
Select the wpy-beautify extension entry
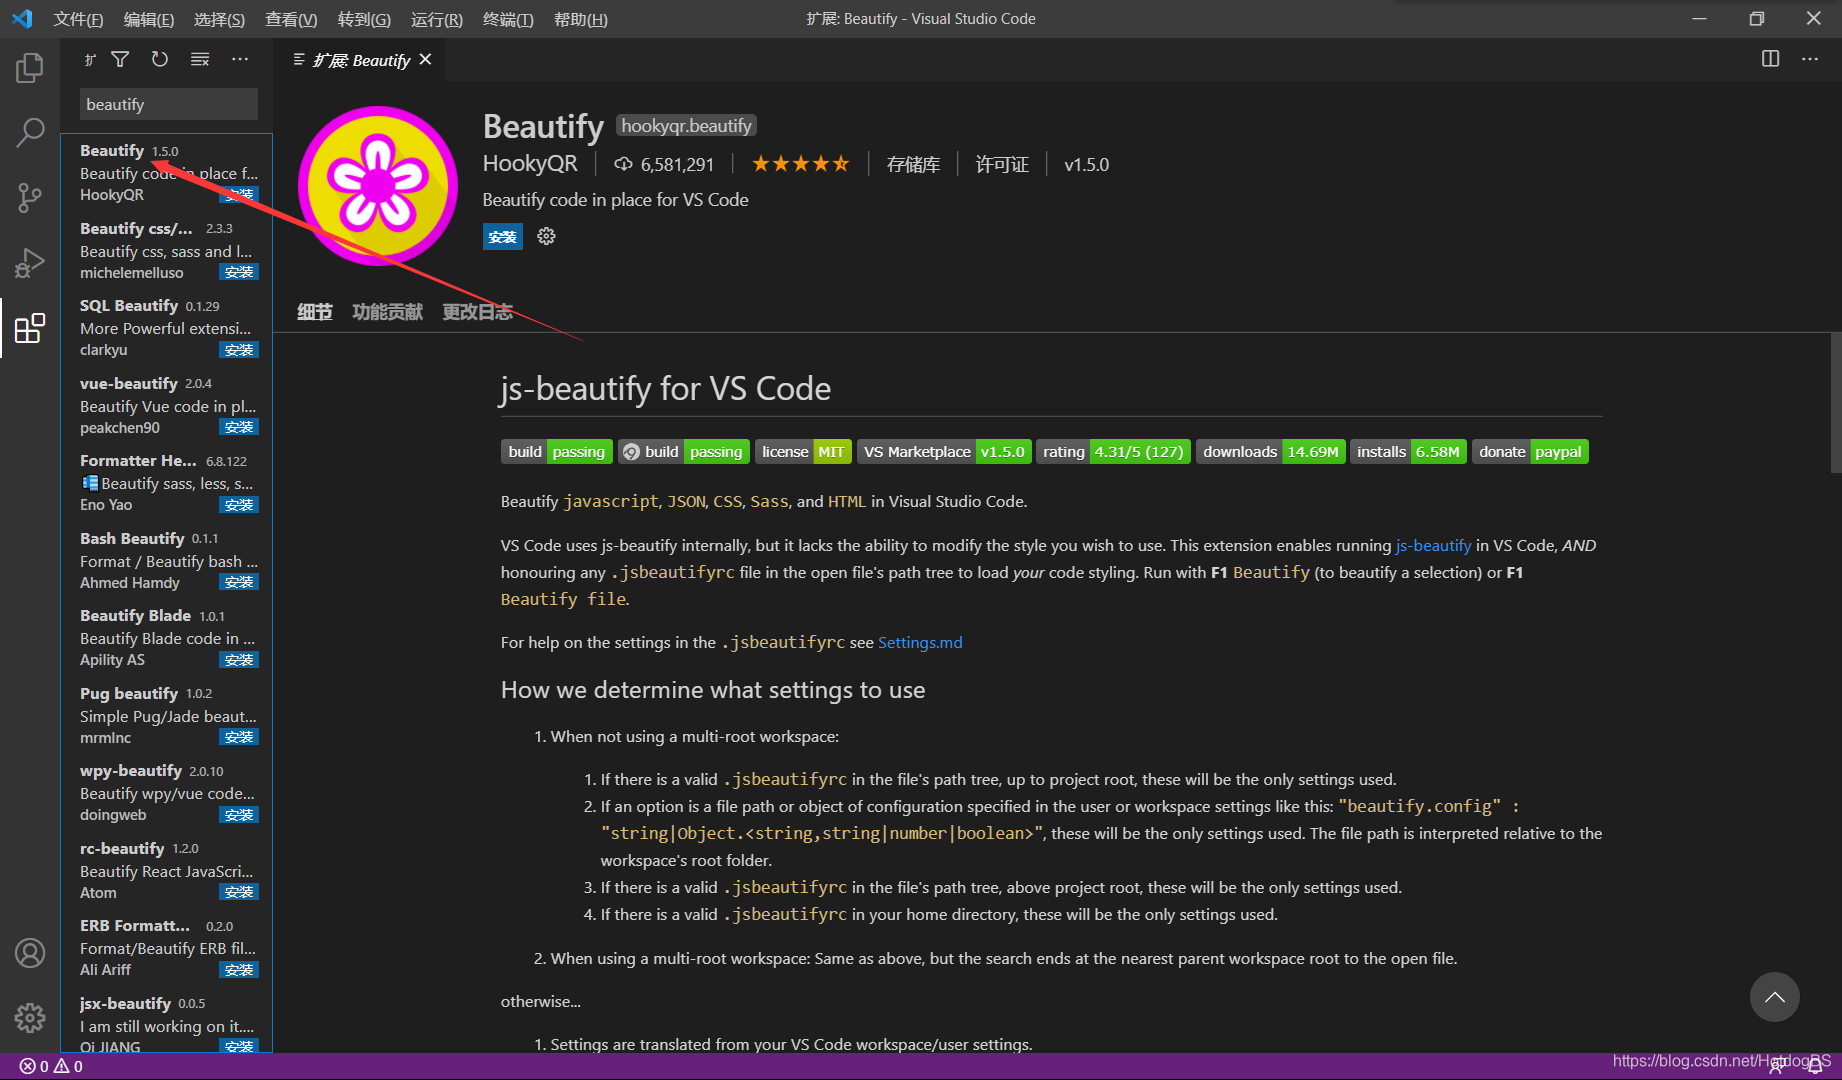(167, 792)
